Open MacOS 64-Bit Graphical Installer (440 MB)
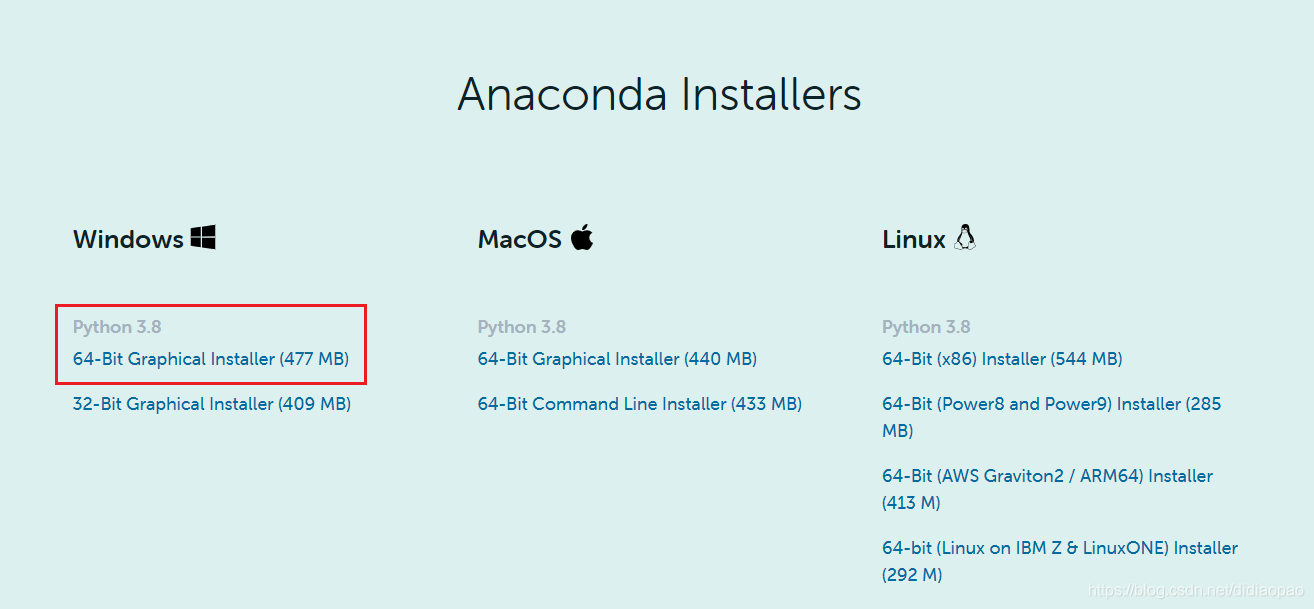The height and width of the screenshot is (609, 1314). 617,359
